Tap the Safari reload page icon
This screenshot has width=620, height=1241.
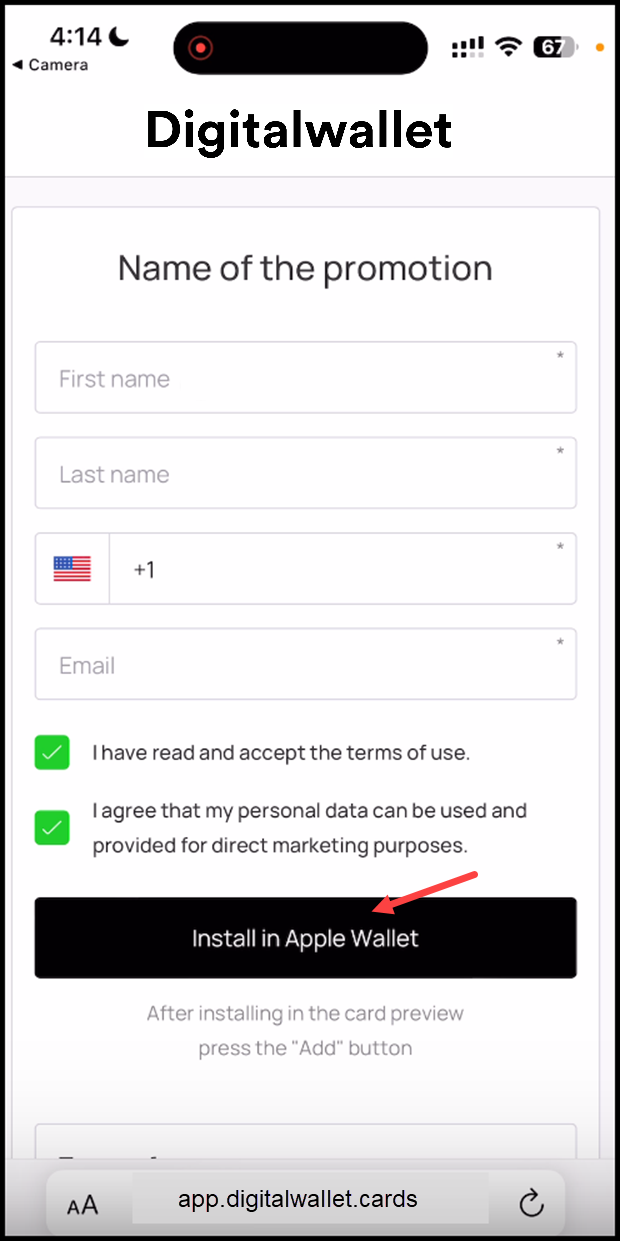coord(531,1203)
